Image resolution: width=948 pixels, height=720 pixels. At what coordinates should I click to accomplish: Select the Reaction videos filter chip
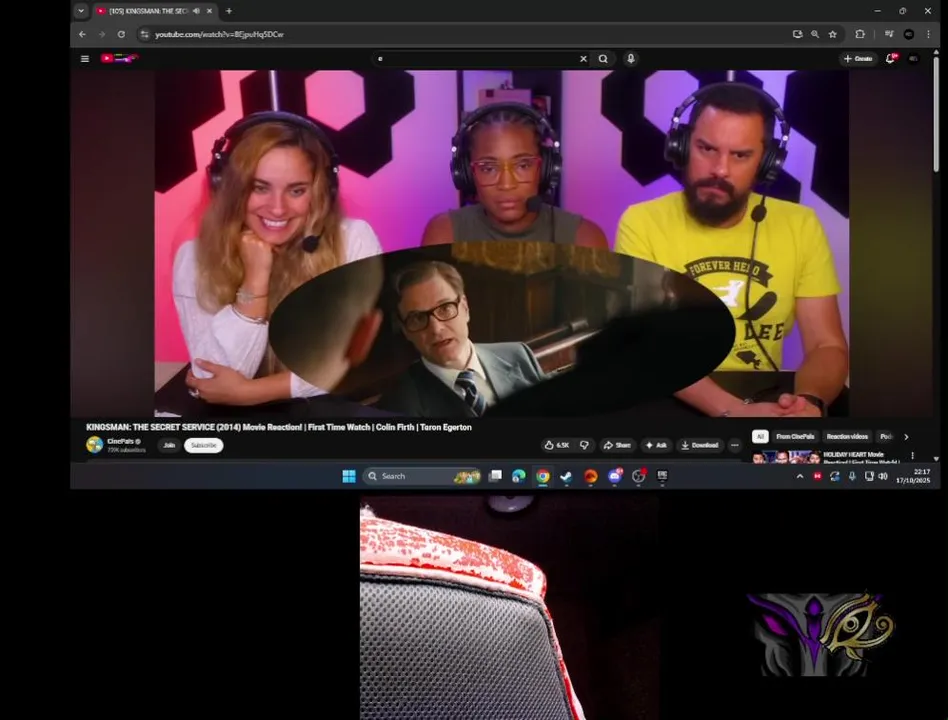pos(847,436)
